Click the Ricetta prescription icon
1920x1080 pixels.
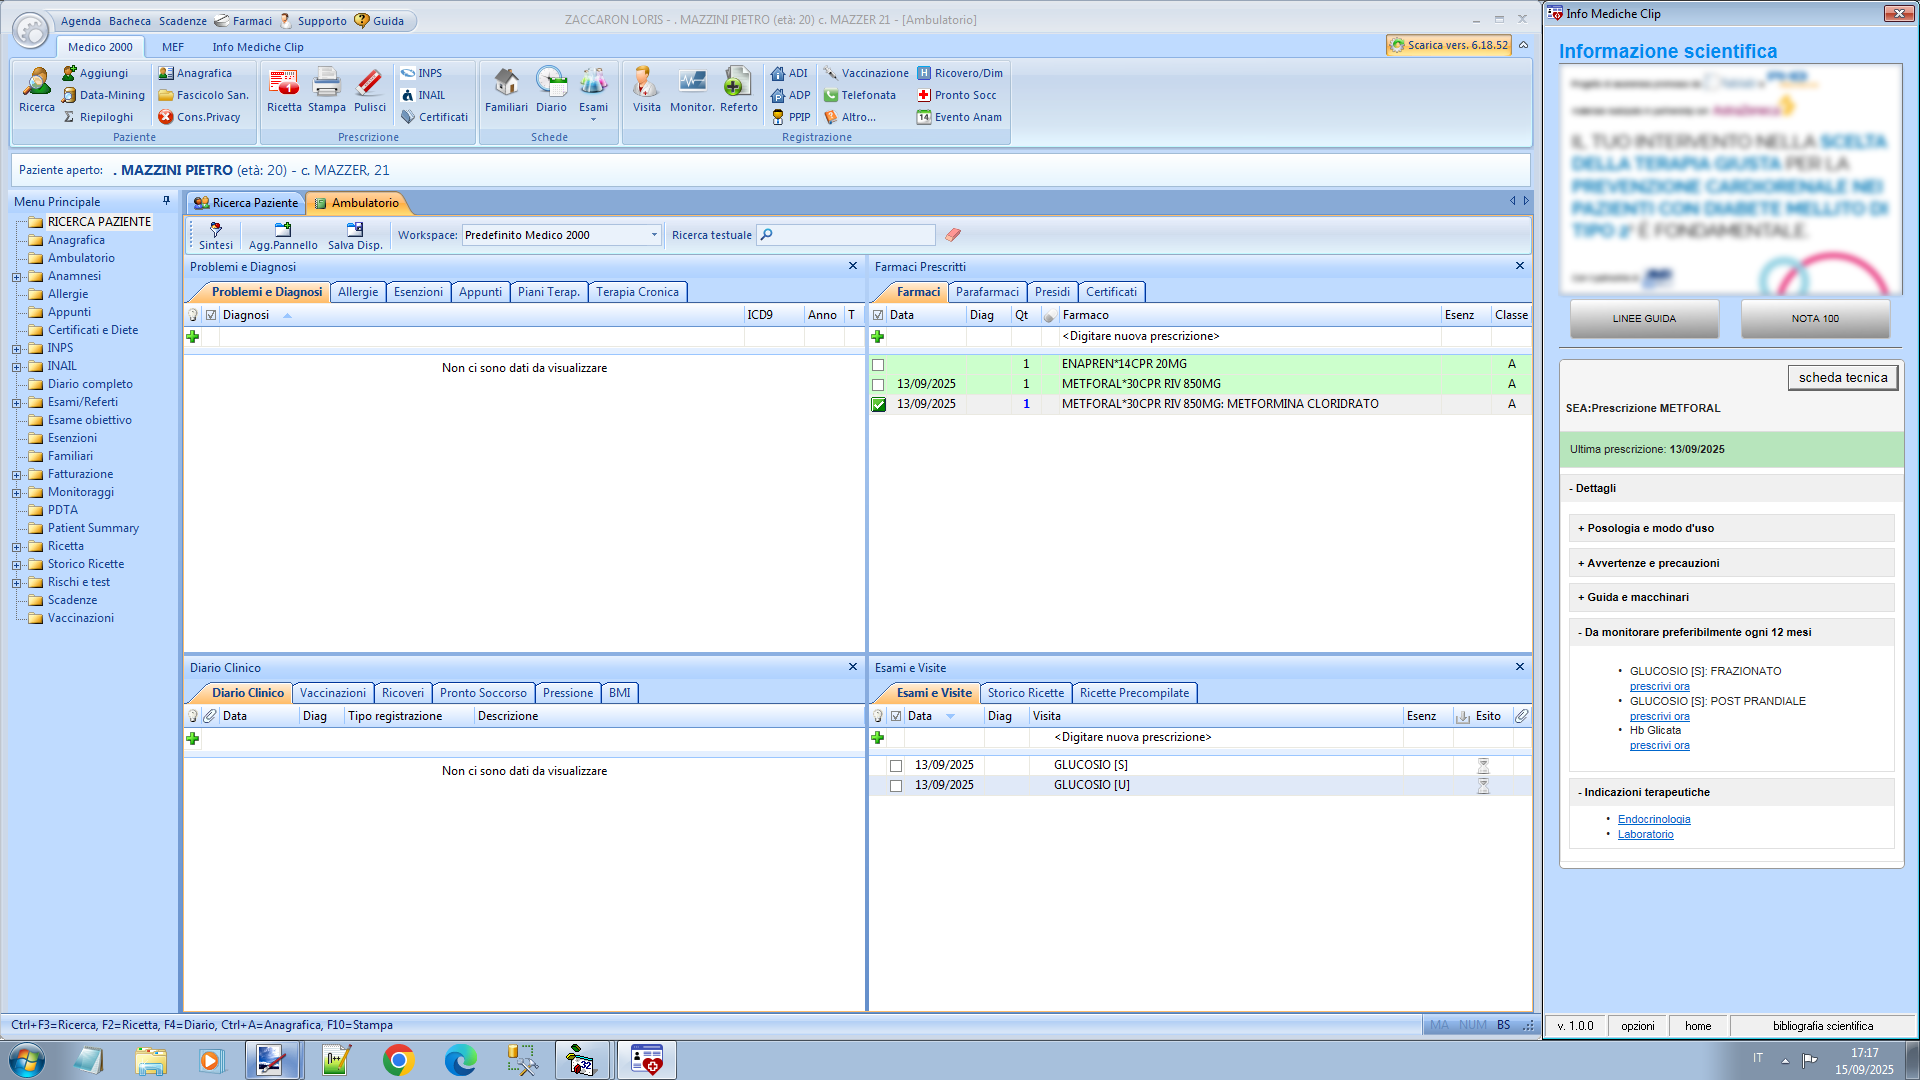[x=283, y=90]
